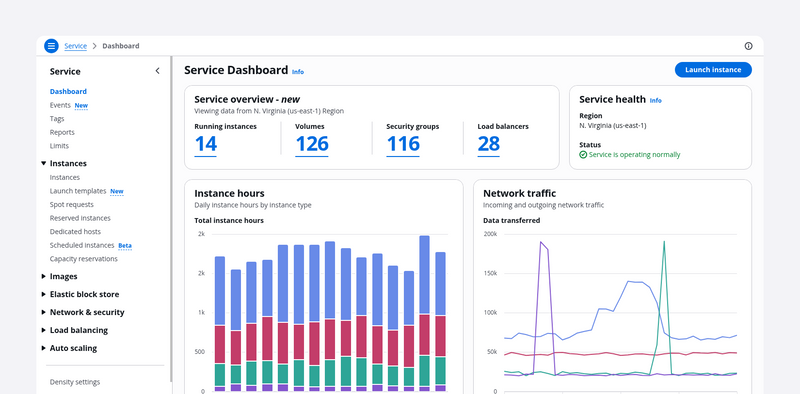The image size is (800, 394).
Task: Click 'N. Virginia (us-east-1)' under Region
Action: pos(614,126)
